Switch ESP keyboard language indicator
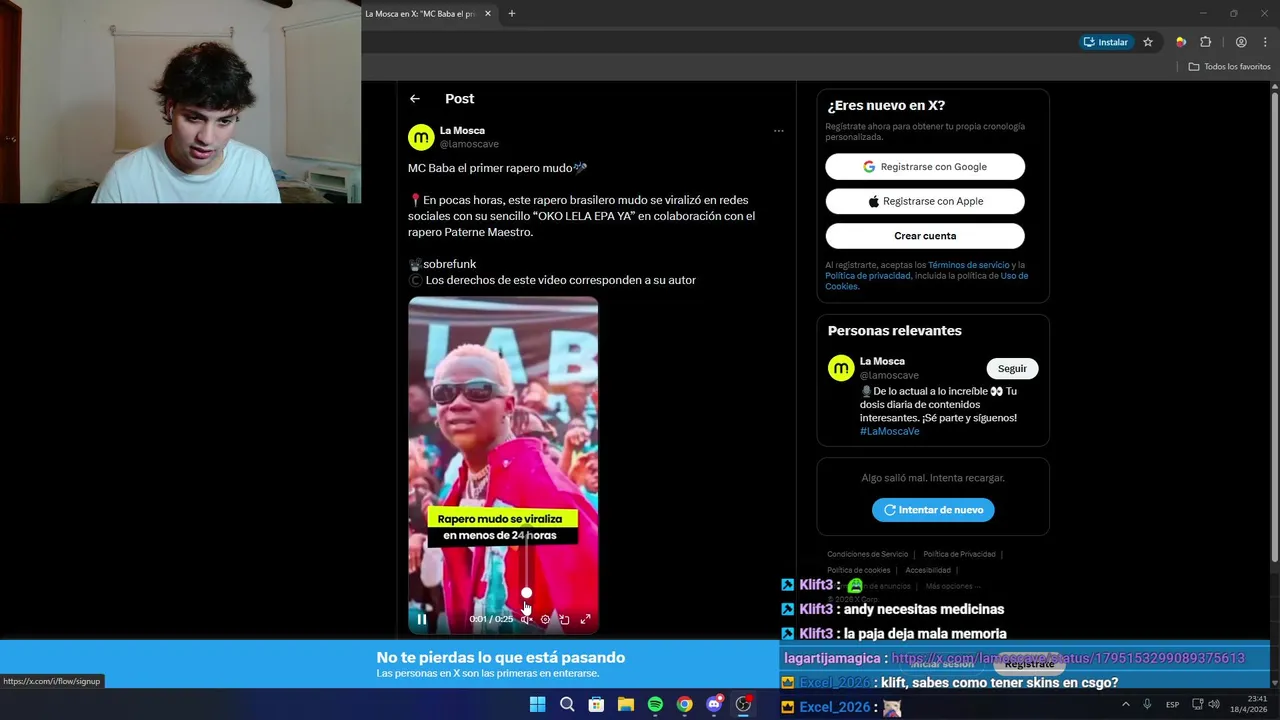 coord(1172,705)
